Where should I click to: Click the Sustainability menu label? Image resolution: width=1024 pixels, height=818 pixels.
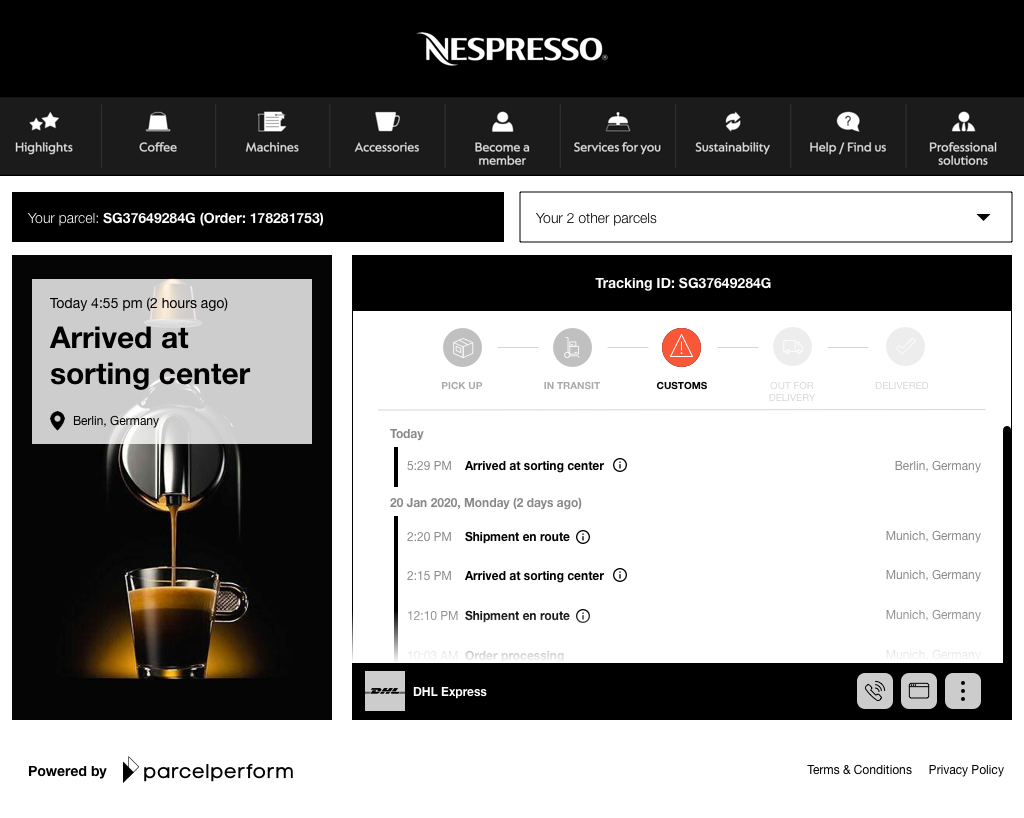[733, 148]
